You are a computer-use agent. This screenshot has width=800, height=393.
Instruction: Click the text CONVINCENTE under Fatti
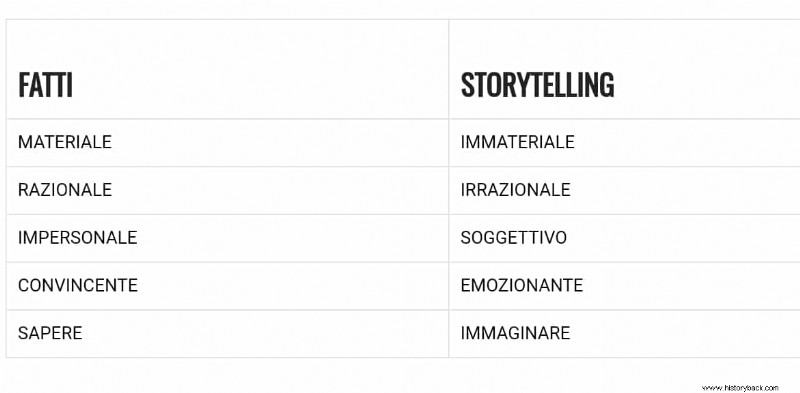(x=78, y=285)
